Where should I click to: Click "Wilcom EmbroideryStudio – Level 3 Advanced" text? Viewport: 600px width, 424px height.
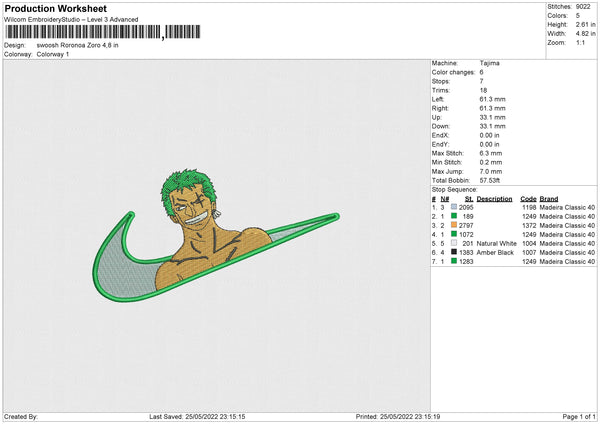point(71,20)
